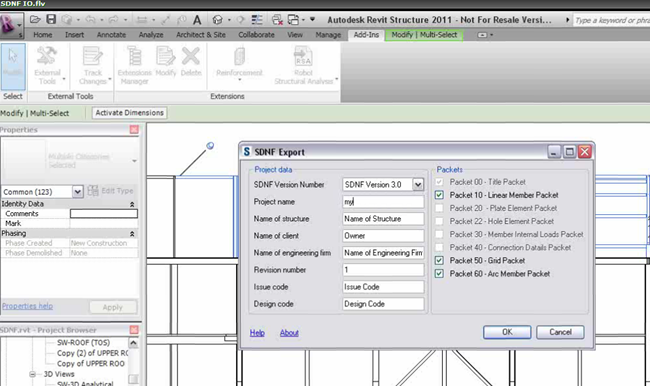
Task: Click the Default 3D View house icon
Action: click(x=218, y=19)
